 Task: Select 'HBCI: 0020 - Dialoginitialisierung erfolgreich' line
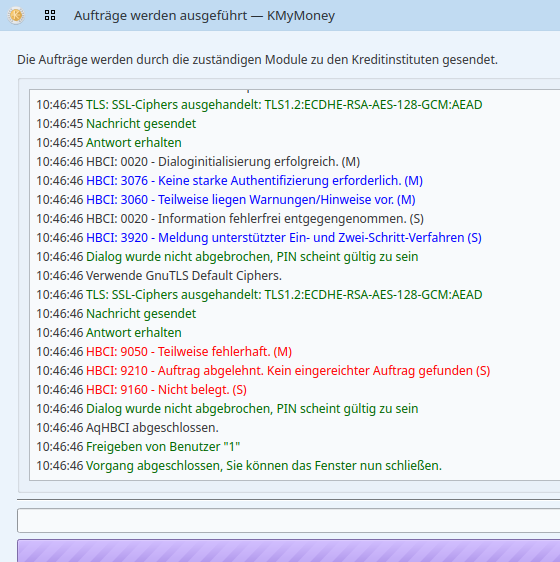pyautogui.click(x=198, y=162)
